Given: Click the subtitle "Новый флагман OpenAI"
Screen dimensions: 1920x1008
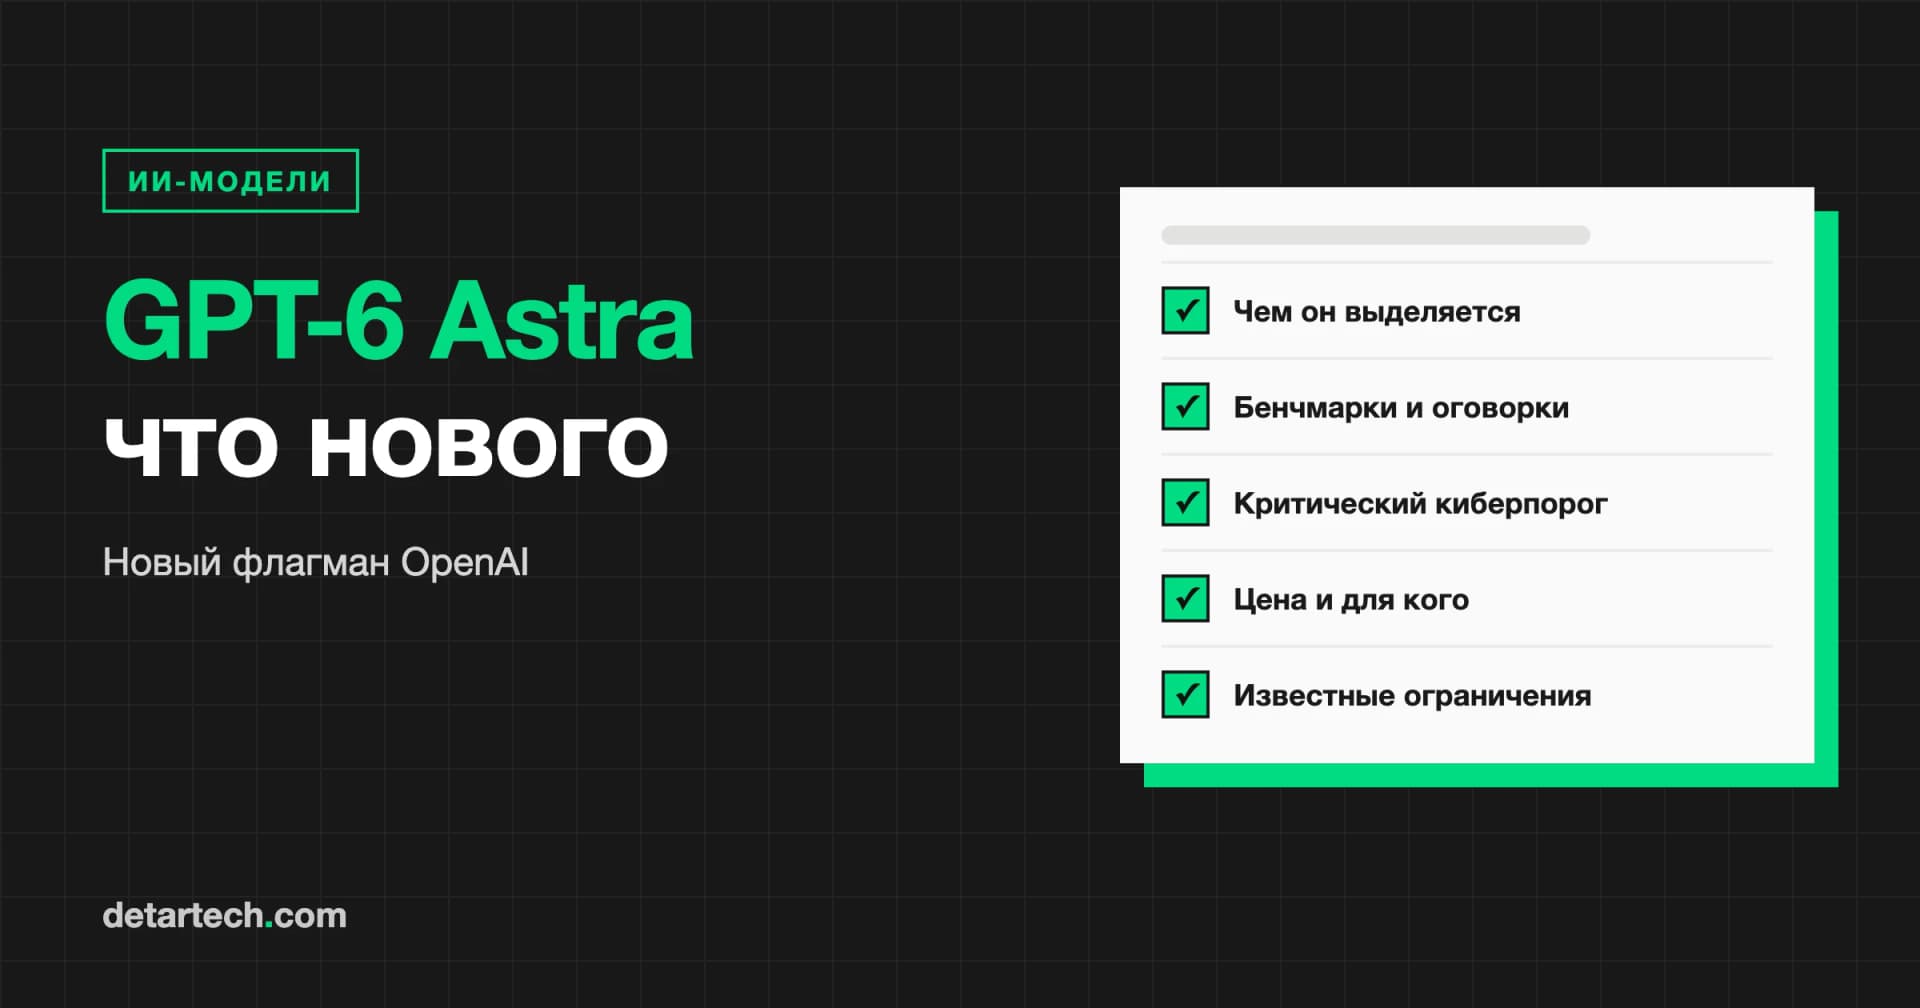Looking at the screenshot, I should pos(316,562).
